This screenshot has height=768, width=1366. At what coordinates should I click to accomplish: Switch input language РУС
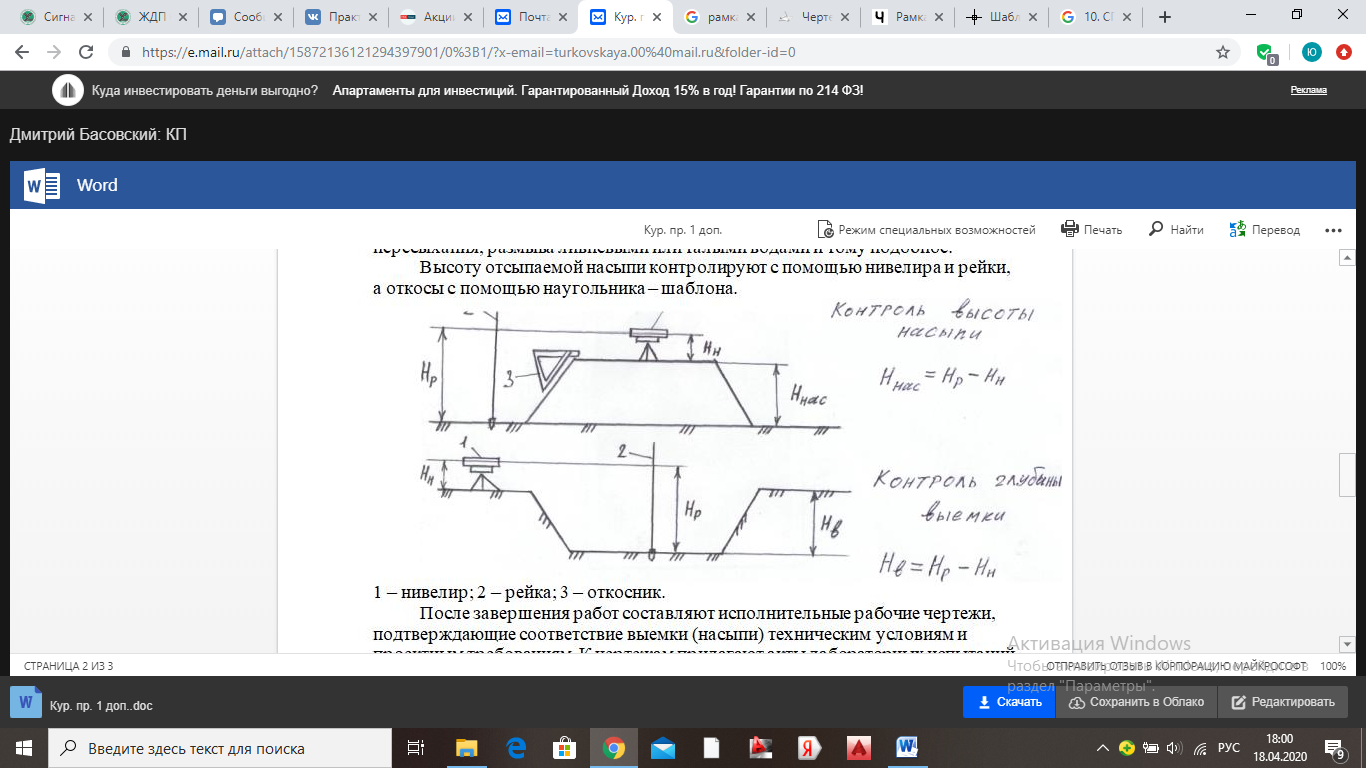coord(1228,748)
